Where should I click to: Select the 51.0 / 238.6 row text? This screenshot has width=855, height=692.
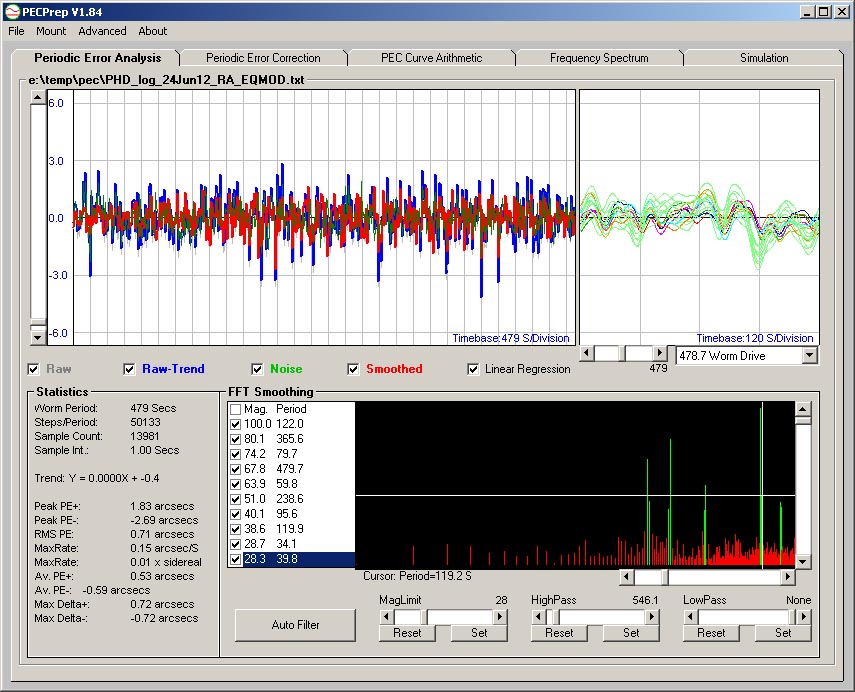click(274, 499)
